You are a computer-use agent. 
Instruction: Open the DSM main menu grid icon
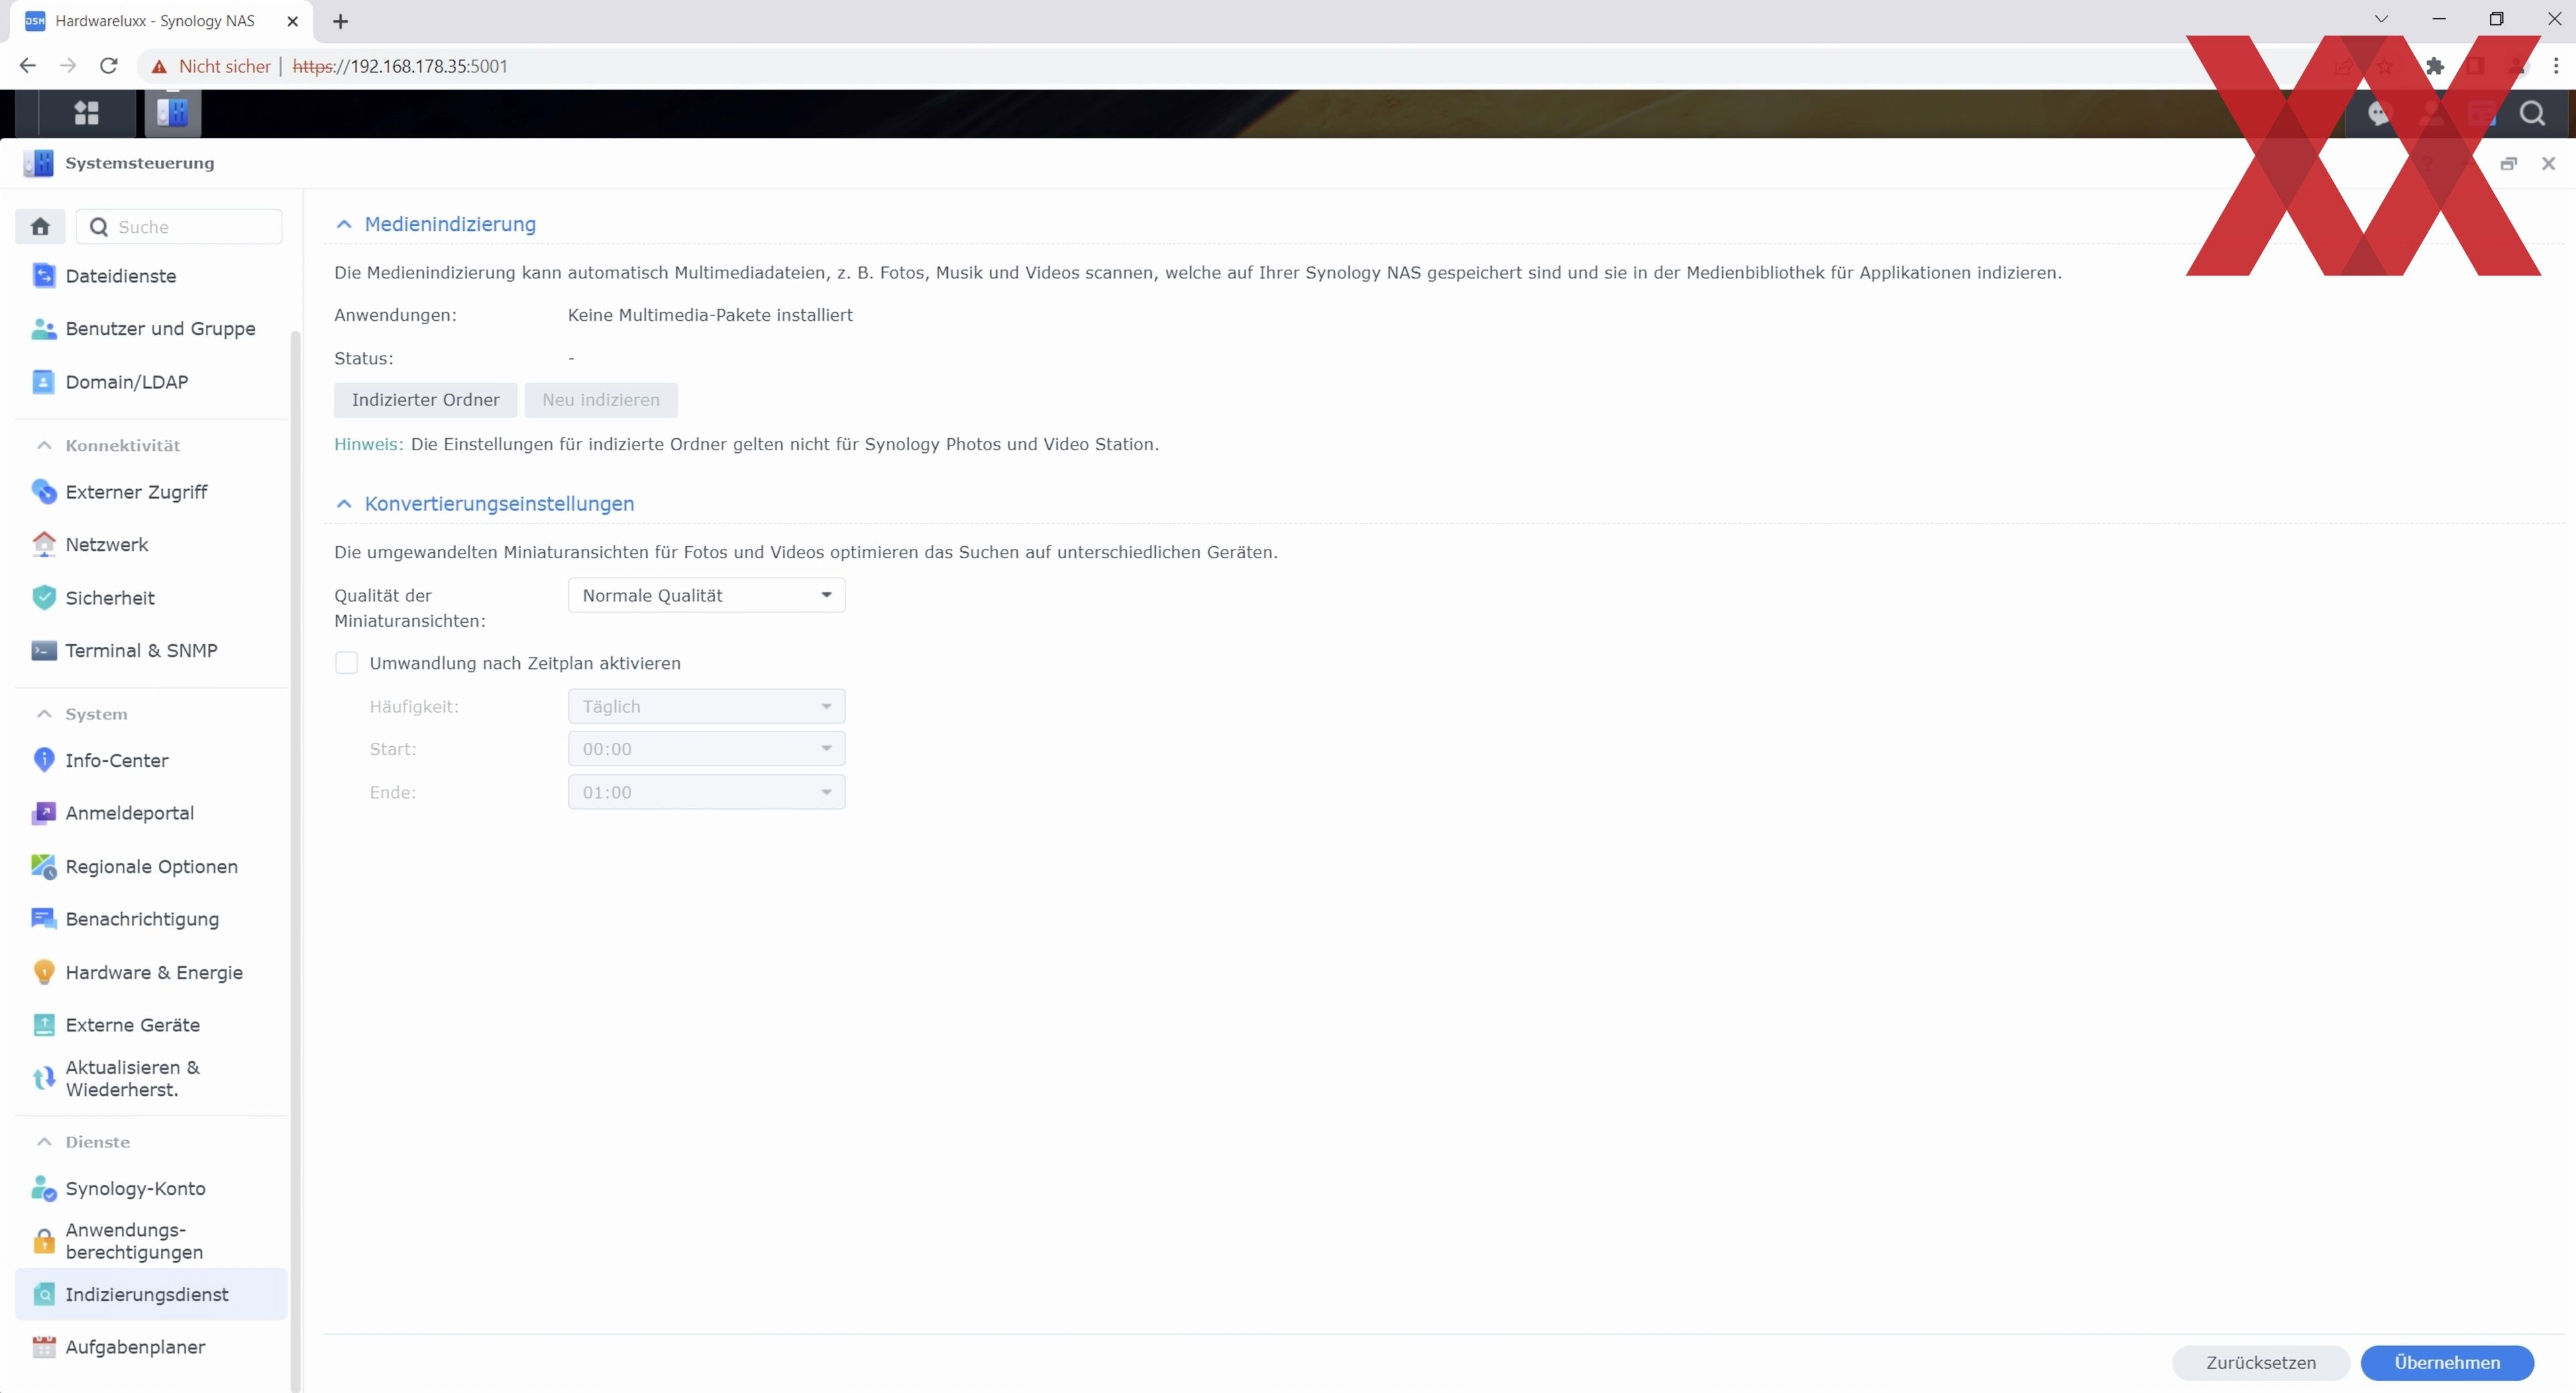pyautogui.click(x=87, y=113)
